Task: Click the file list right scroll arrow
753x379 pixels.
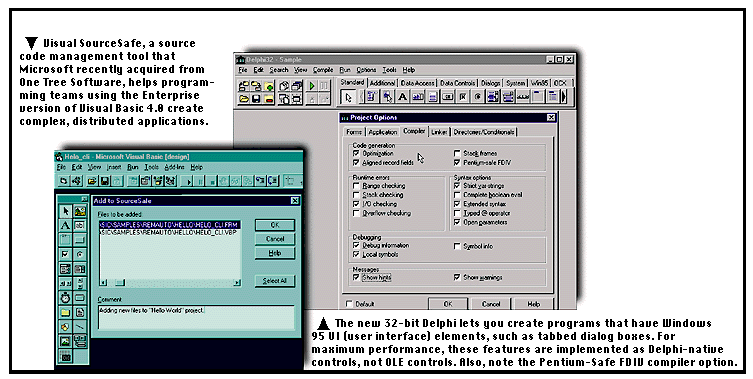Action: pos(237,283)
